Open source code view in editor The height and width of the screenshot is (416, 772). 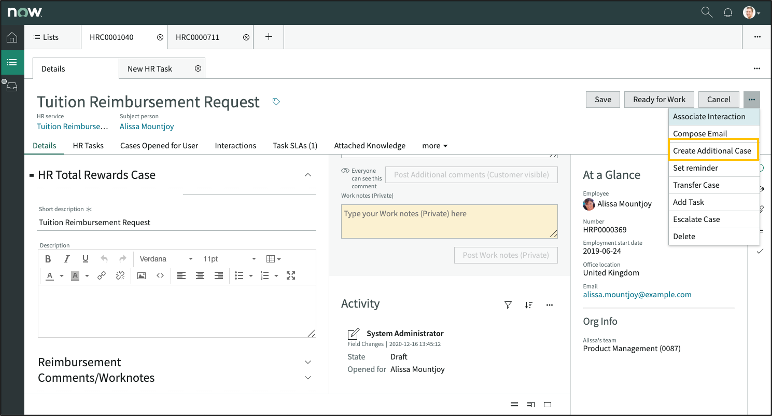160,276
